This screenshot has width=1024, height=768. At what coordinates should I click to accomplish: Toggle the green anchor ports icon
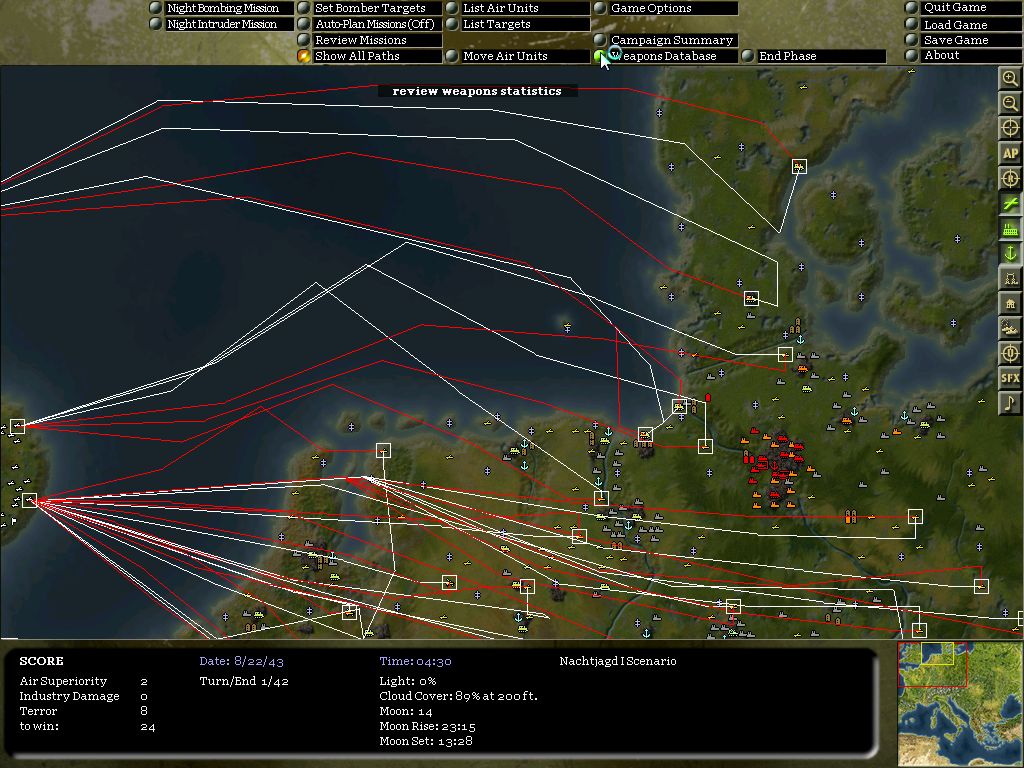pos(1010,253)
